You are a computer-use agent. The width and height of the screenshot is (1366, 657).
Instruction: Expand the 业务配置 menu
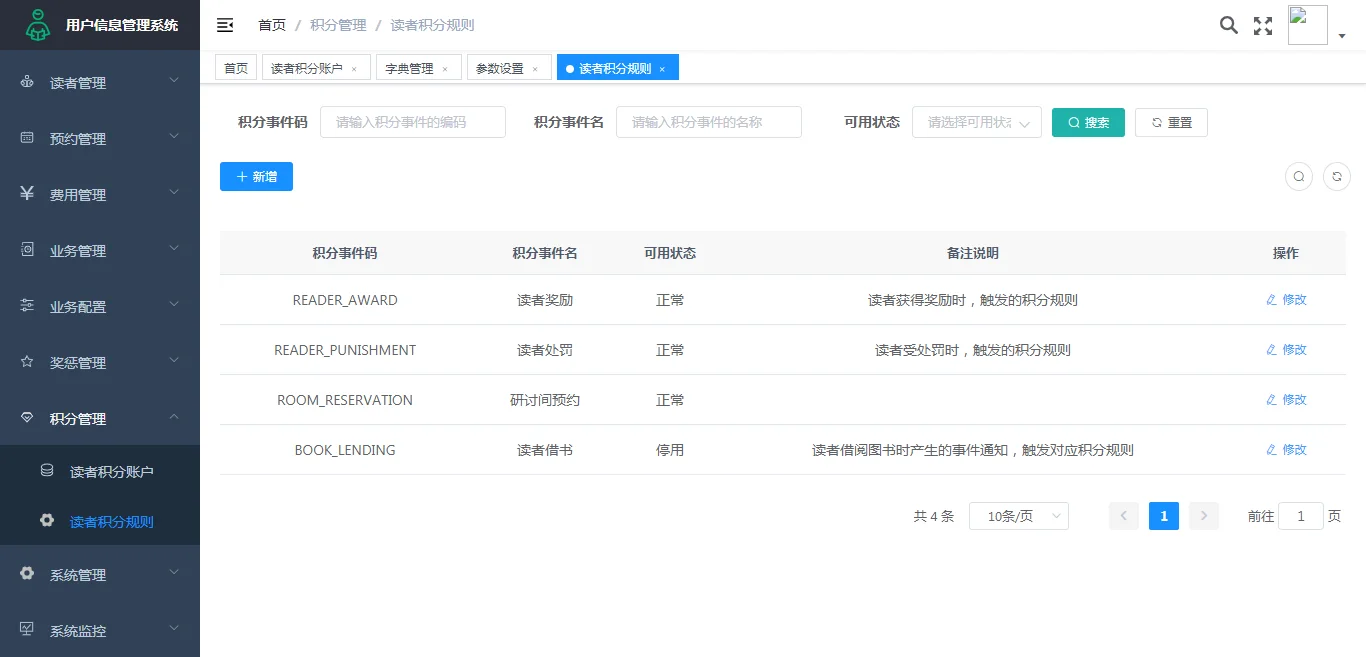[x=100, y=306]
